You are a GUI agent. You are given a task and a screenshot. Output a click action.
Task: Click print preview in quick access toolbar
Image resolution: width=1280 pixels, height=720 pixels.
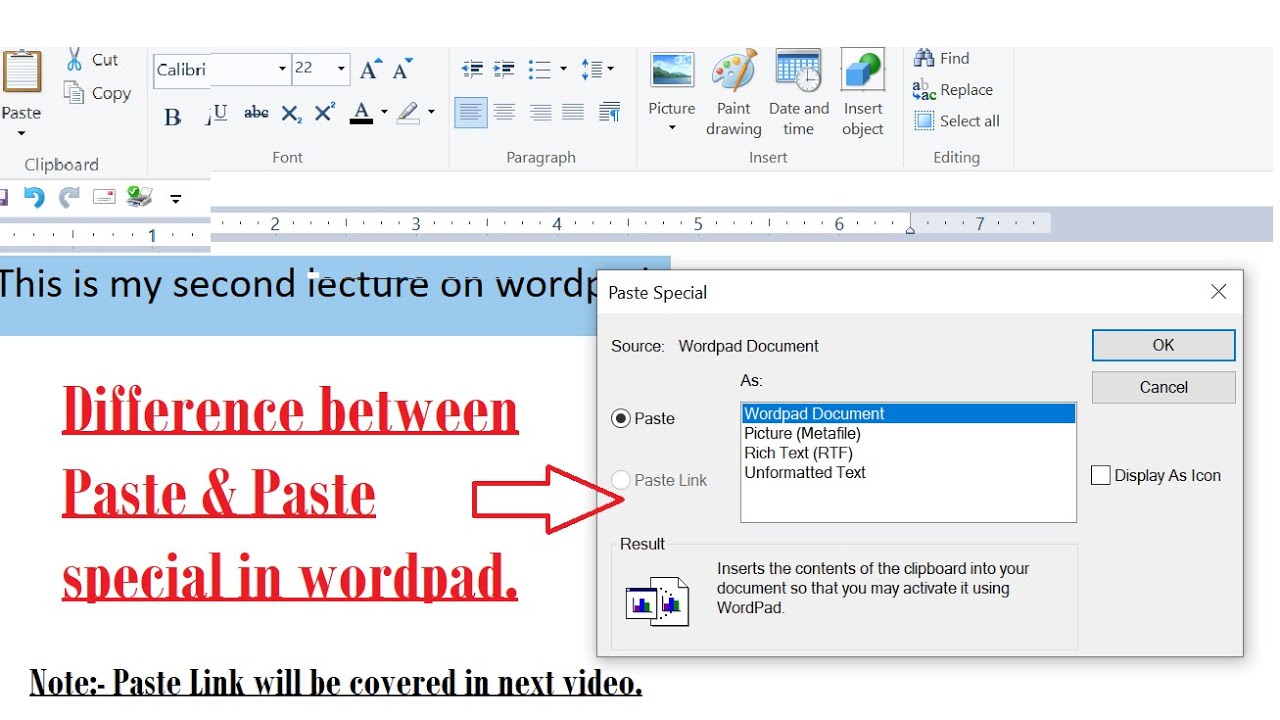click(139, 197)
